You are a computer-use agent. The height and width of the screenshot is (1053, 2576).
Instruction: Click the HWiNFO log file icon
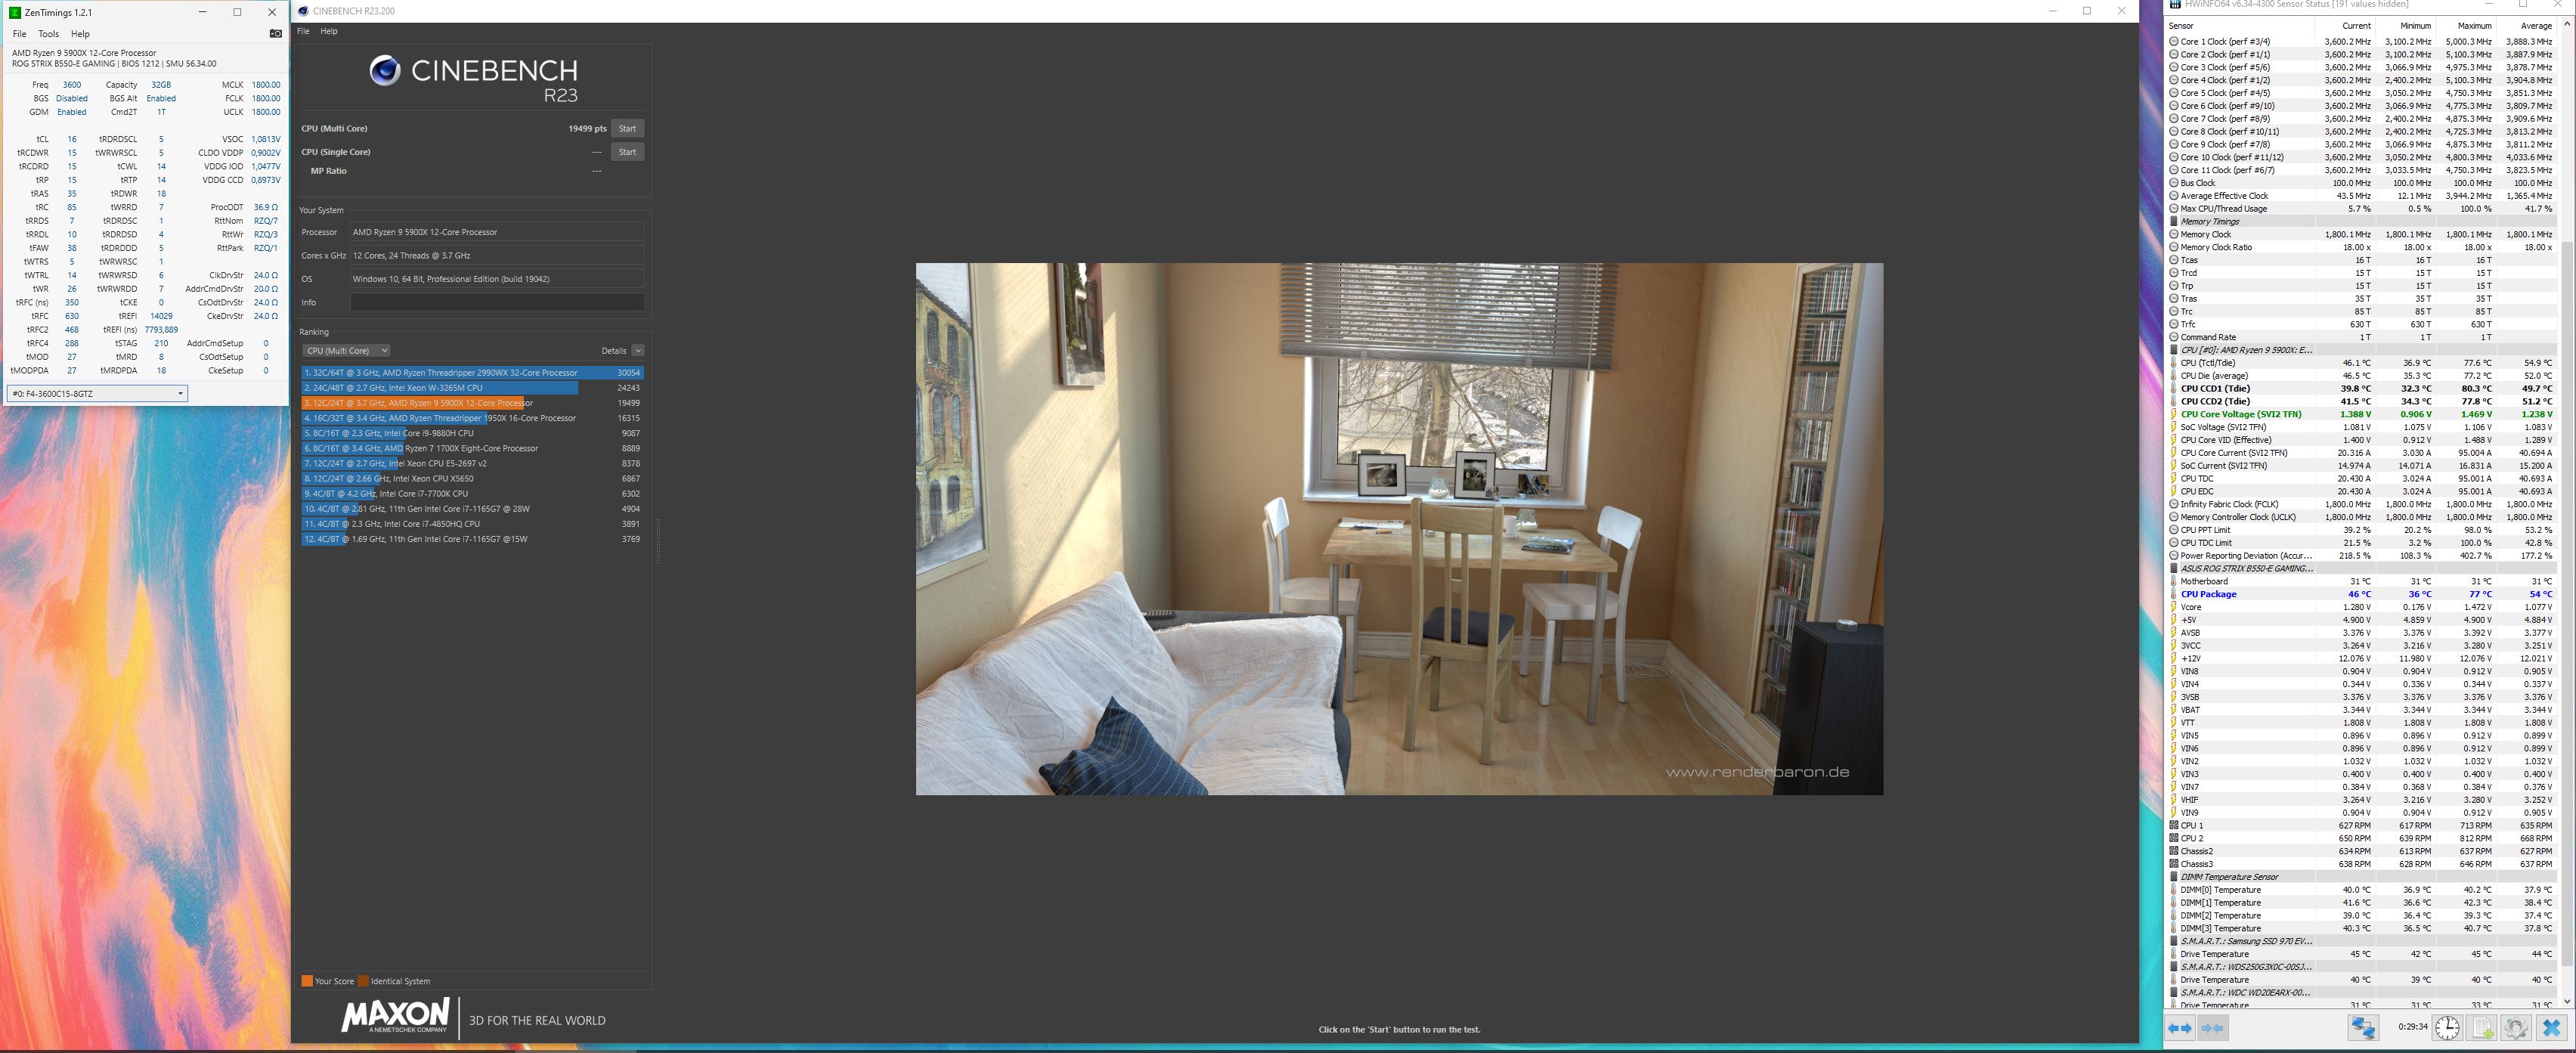(x=2482, y=1027)
